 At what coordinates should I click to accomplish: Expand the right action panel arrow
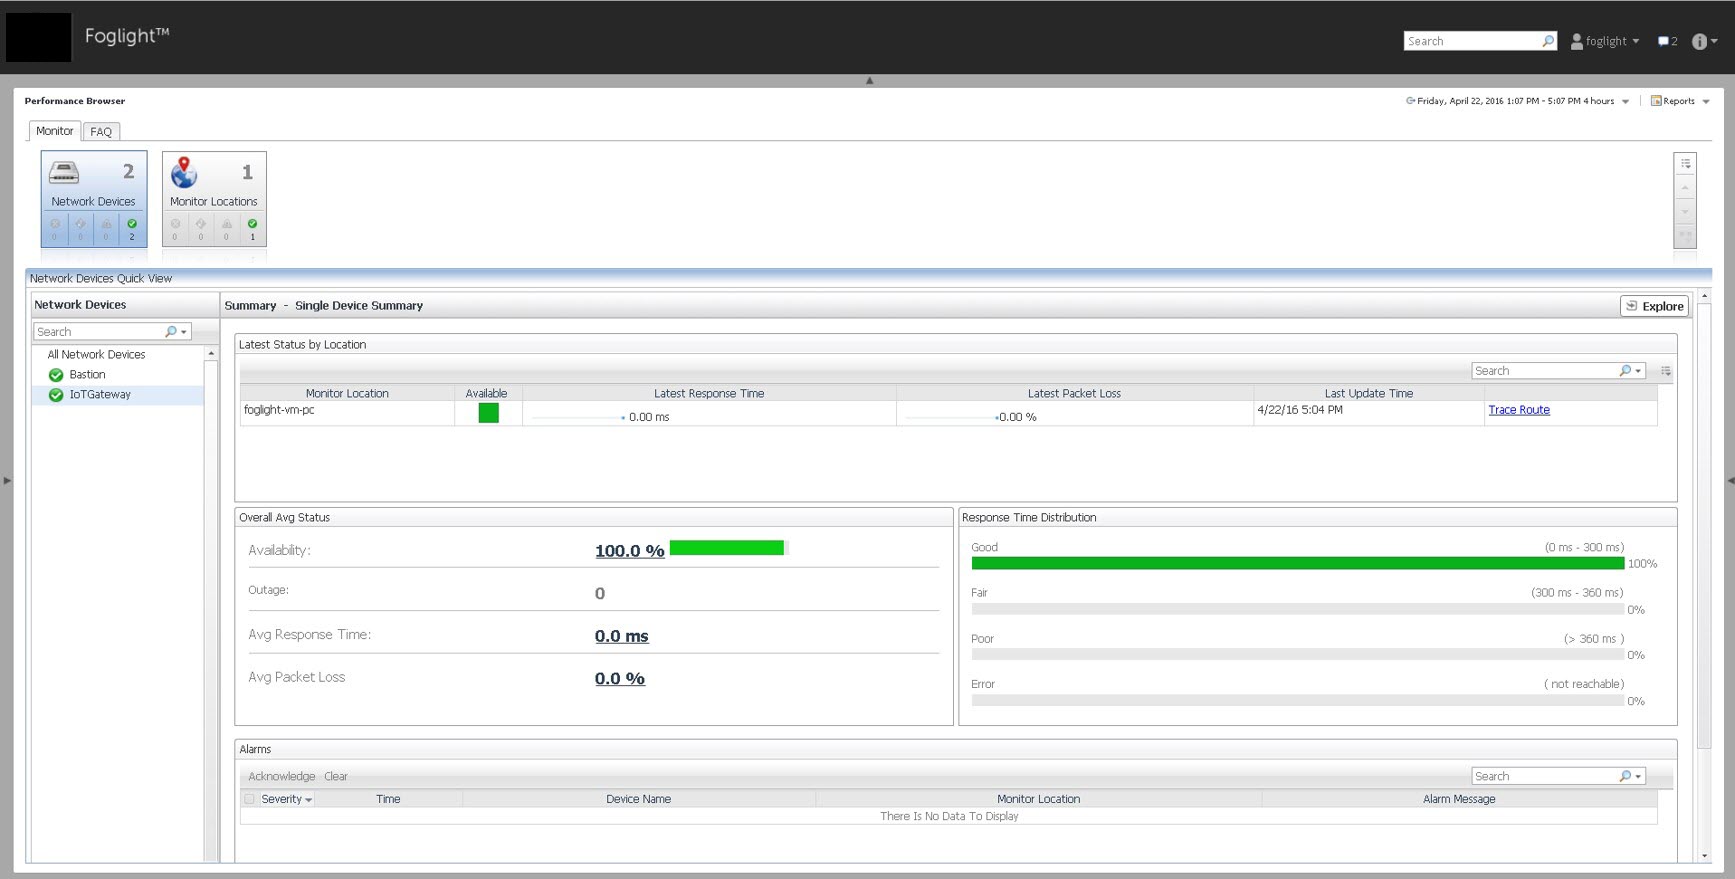coord(1730,481)
